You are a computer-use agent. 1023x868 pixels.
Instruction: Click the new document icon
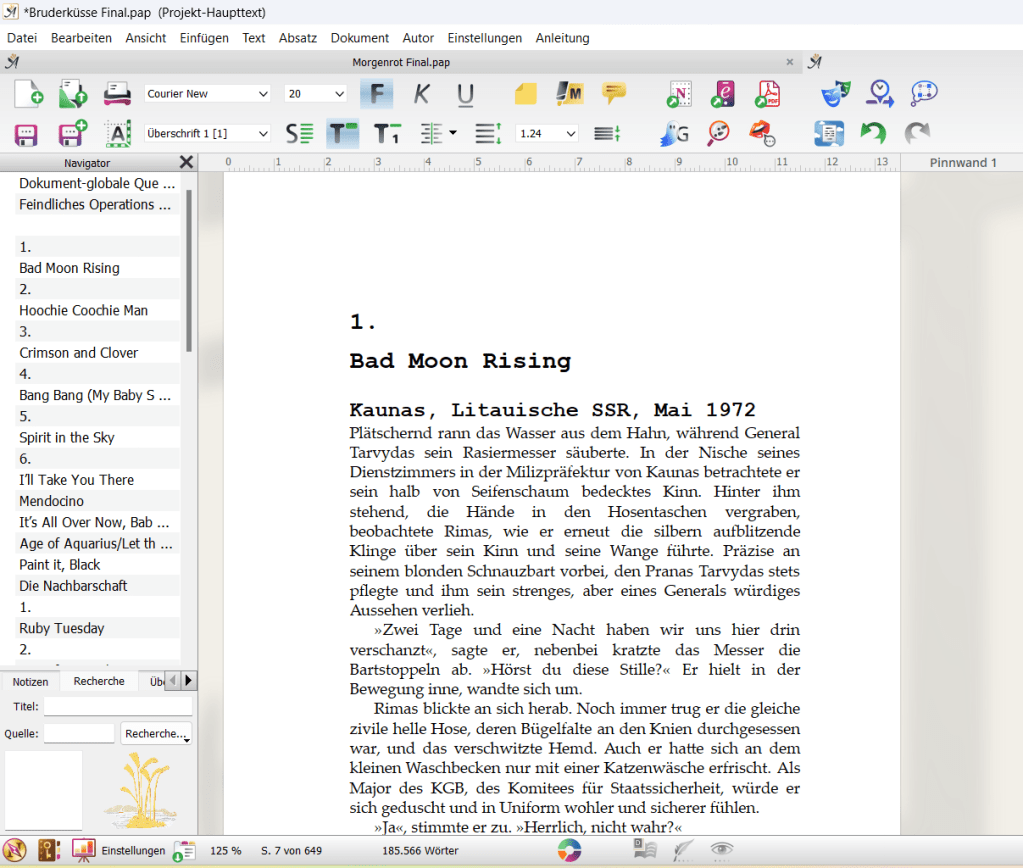click(x=28, y=94)
